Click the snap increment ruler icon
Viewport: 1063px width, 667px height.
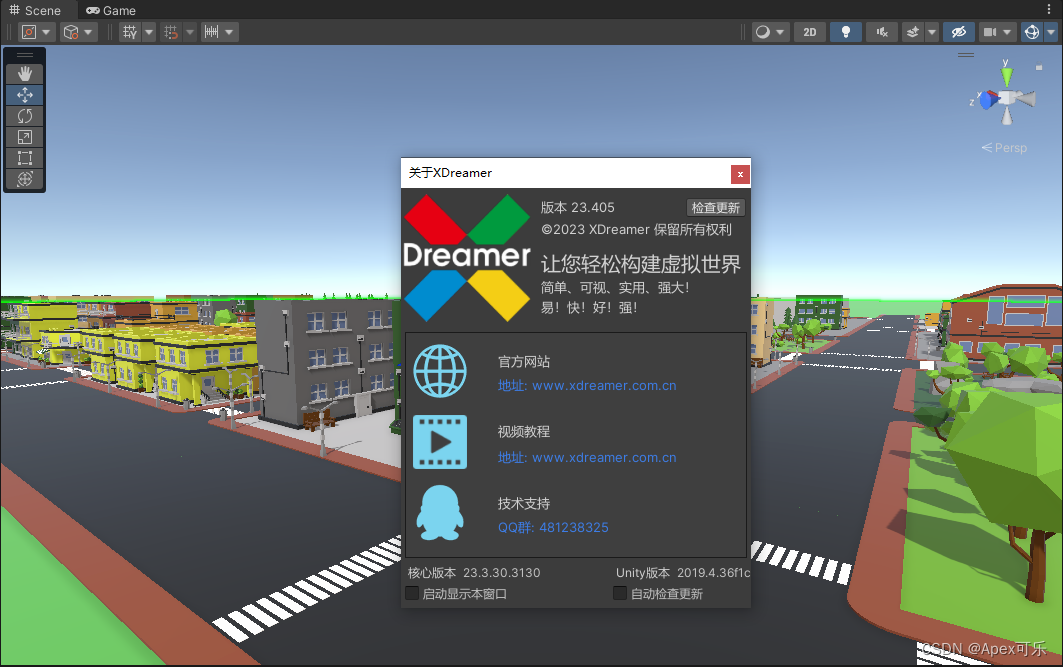(x=212, y=32)
